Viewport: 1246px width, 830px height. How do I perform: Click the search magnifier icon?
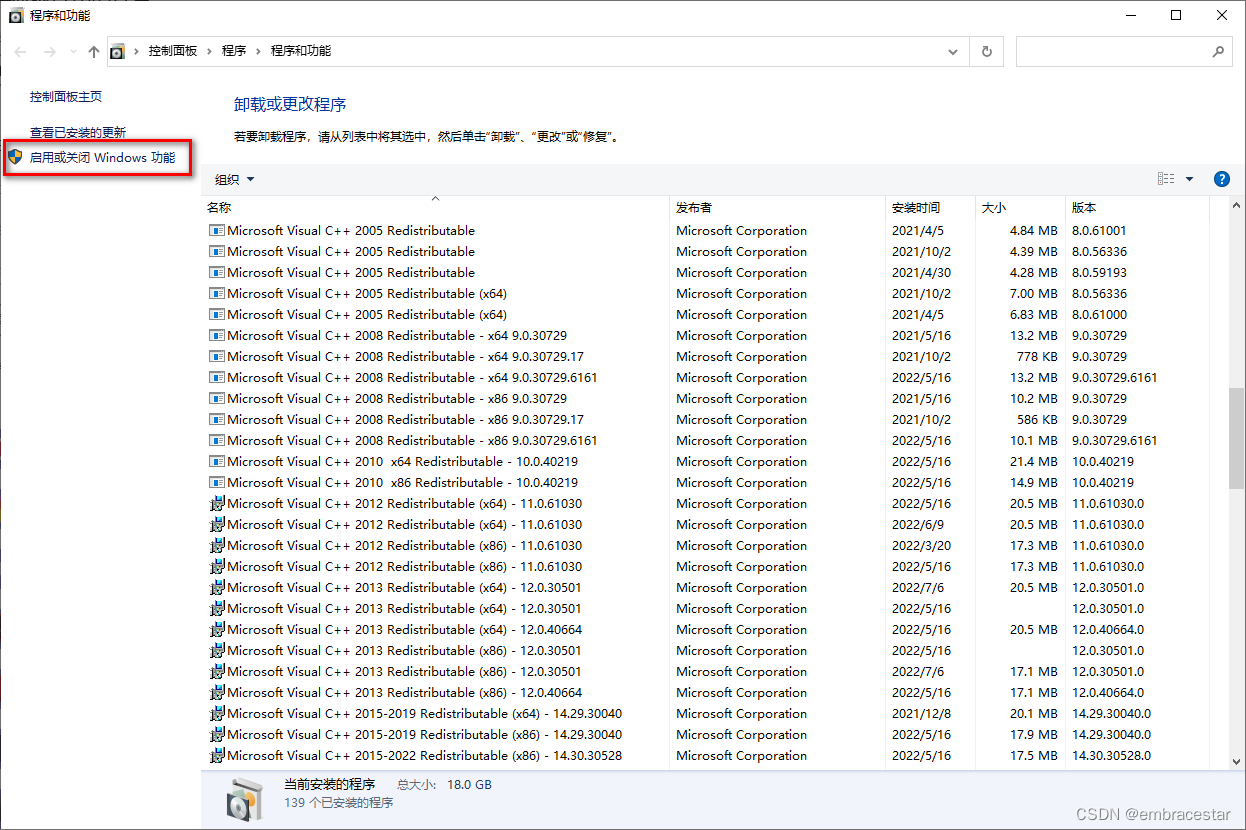pos(1218,52)
